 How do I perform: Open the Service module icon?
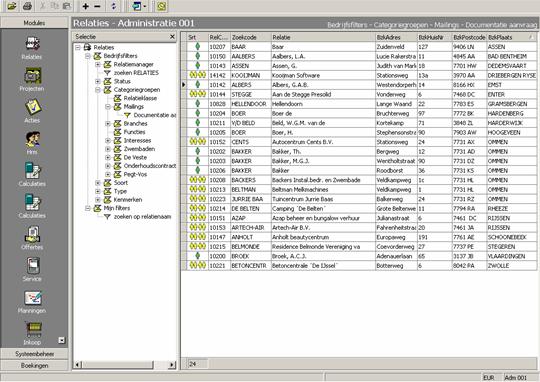(33, 266)
